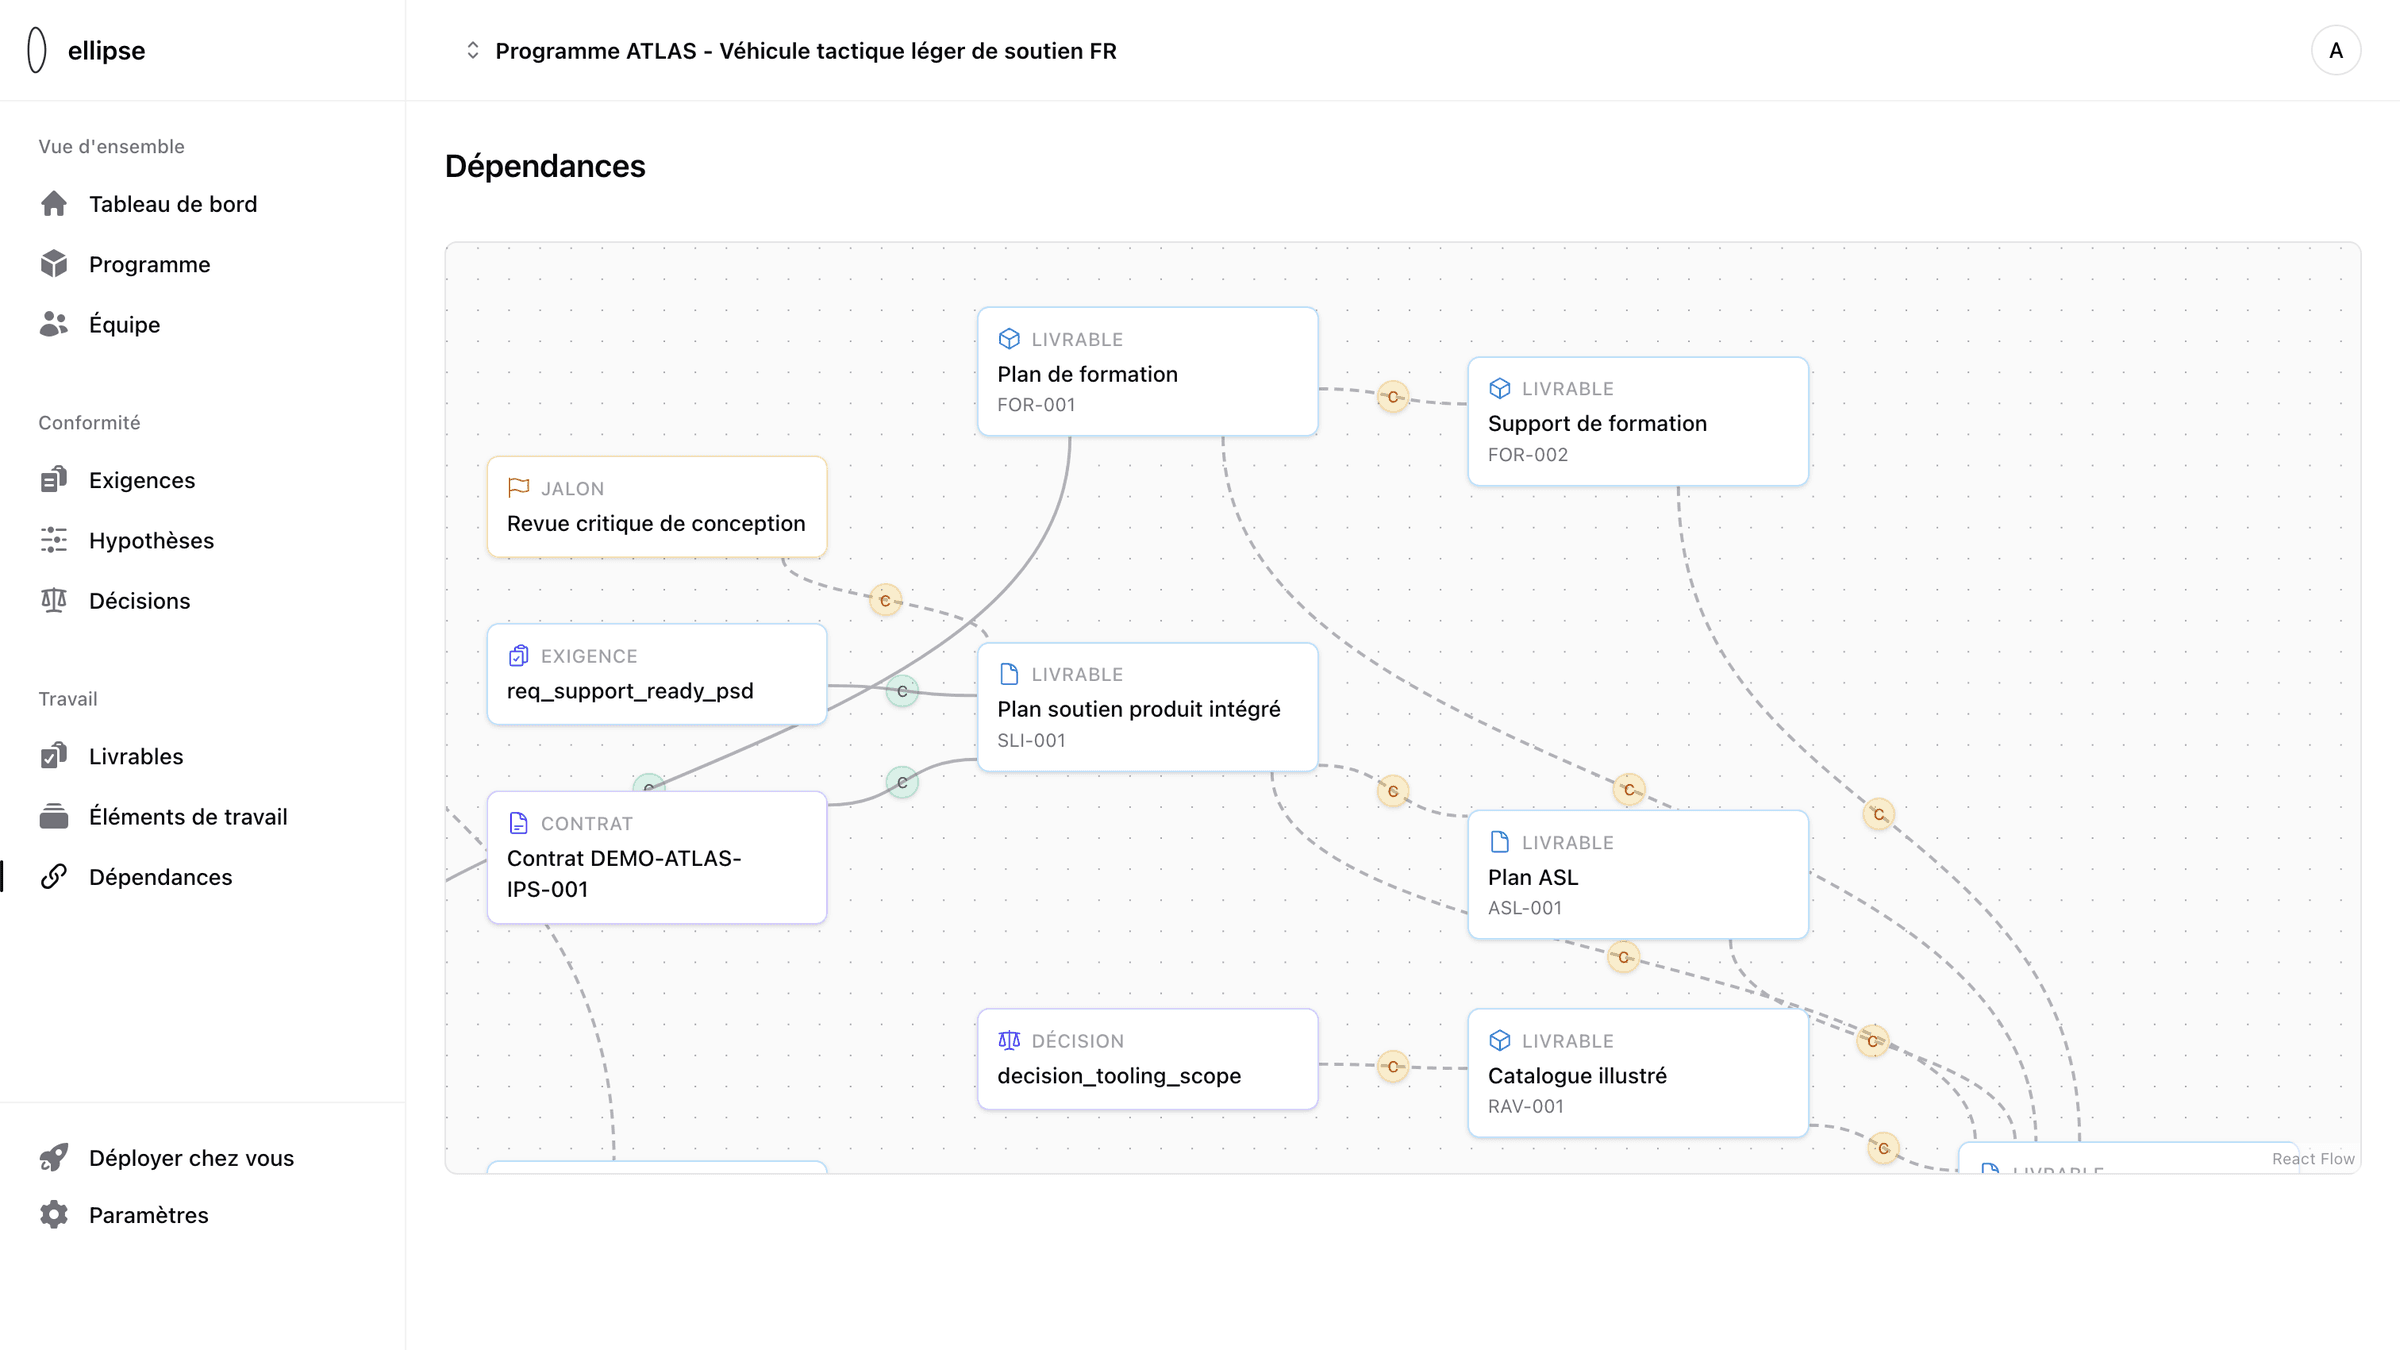Click the ASL-001 identifier text
The height and width of the screenshot is (1350, 2400).
[x=1524, y=908]
